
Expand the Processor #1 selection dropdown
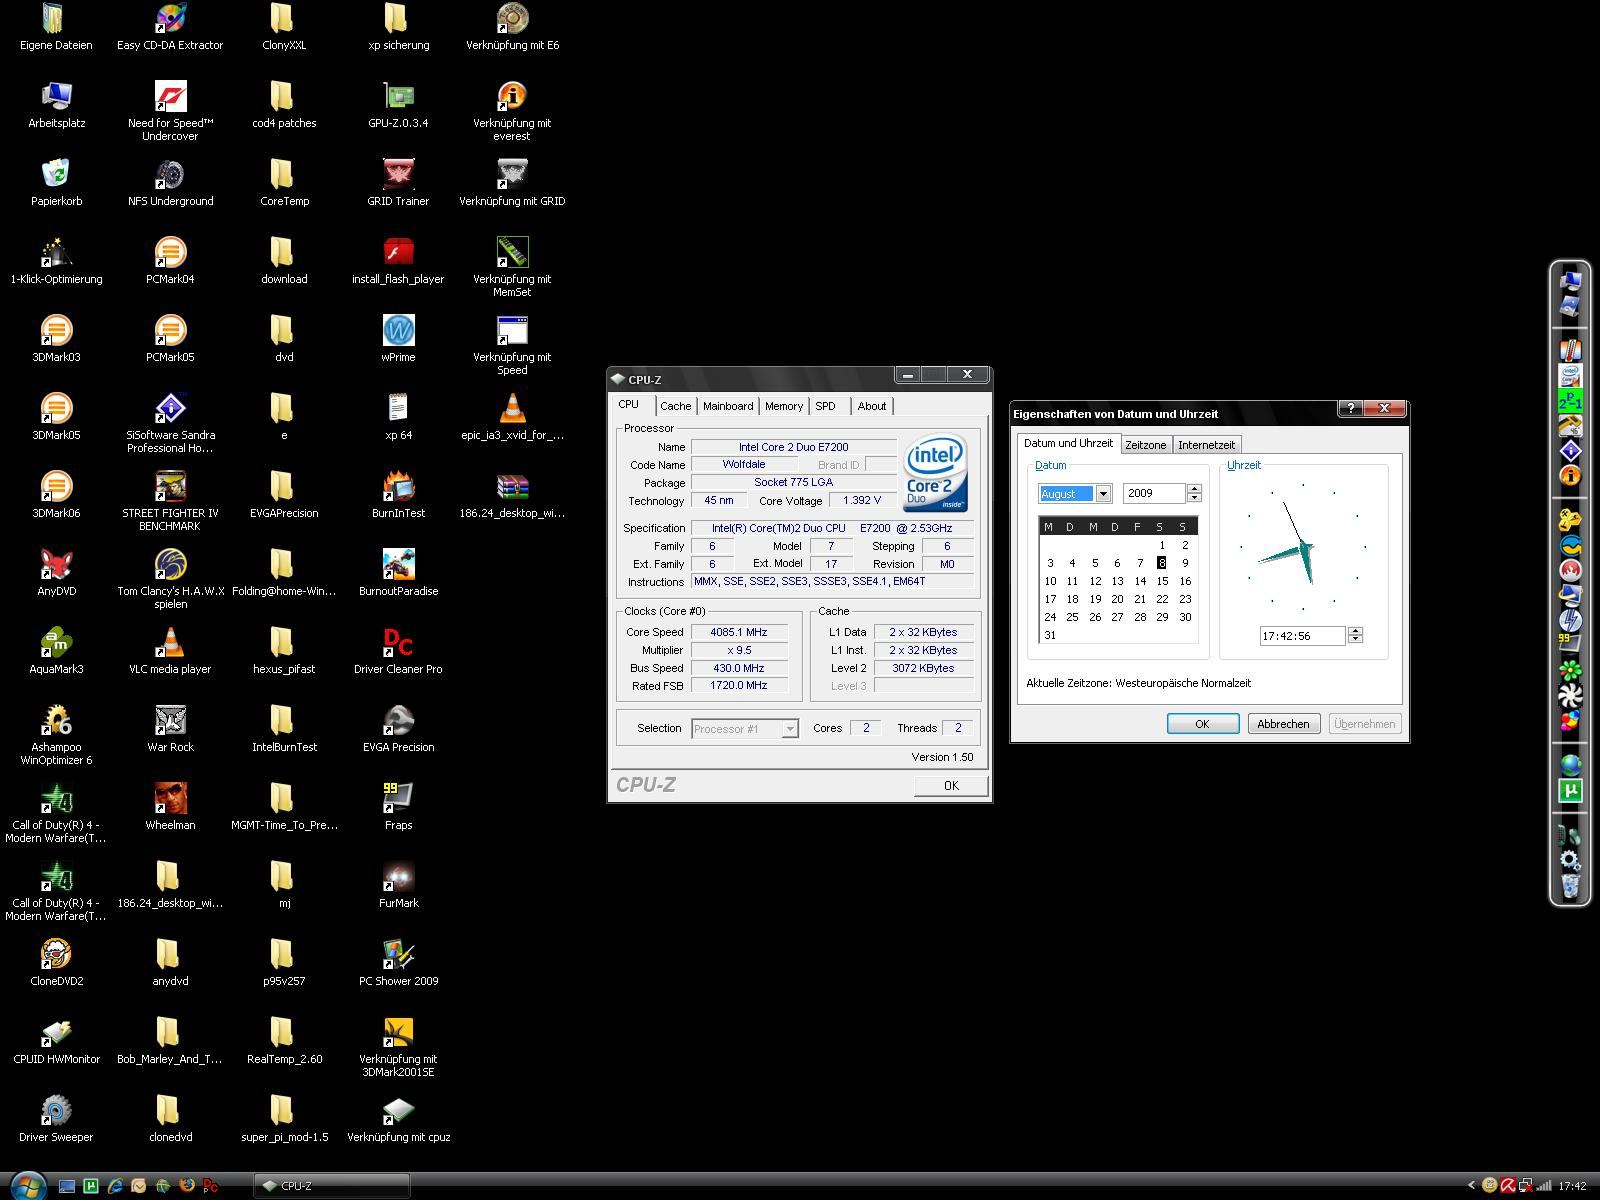pos(790,729)
